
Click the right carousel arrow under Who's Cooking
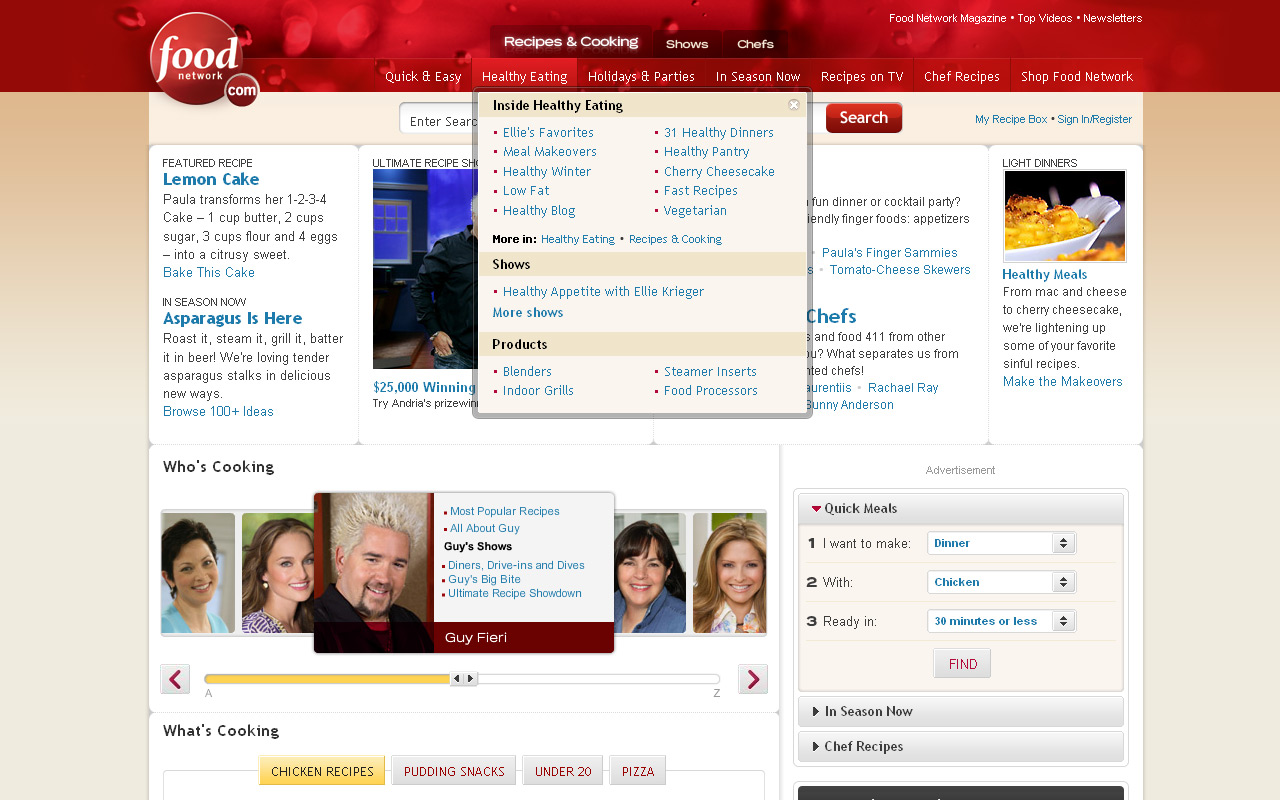(x=752, y=679)
